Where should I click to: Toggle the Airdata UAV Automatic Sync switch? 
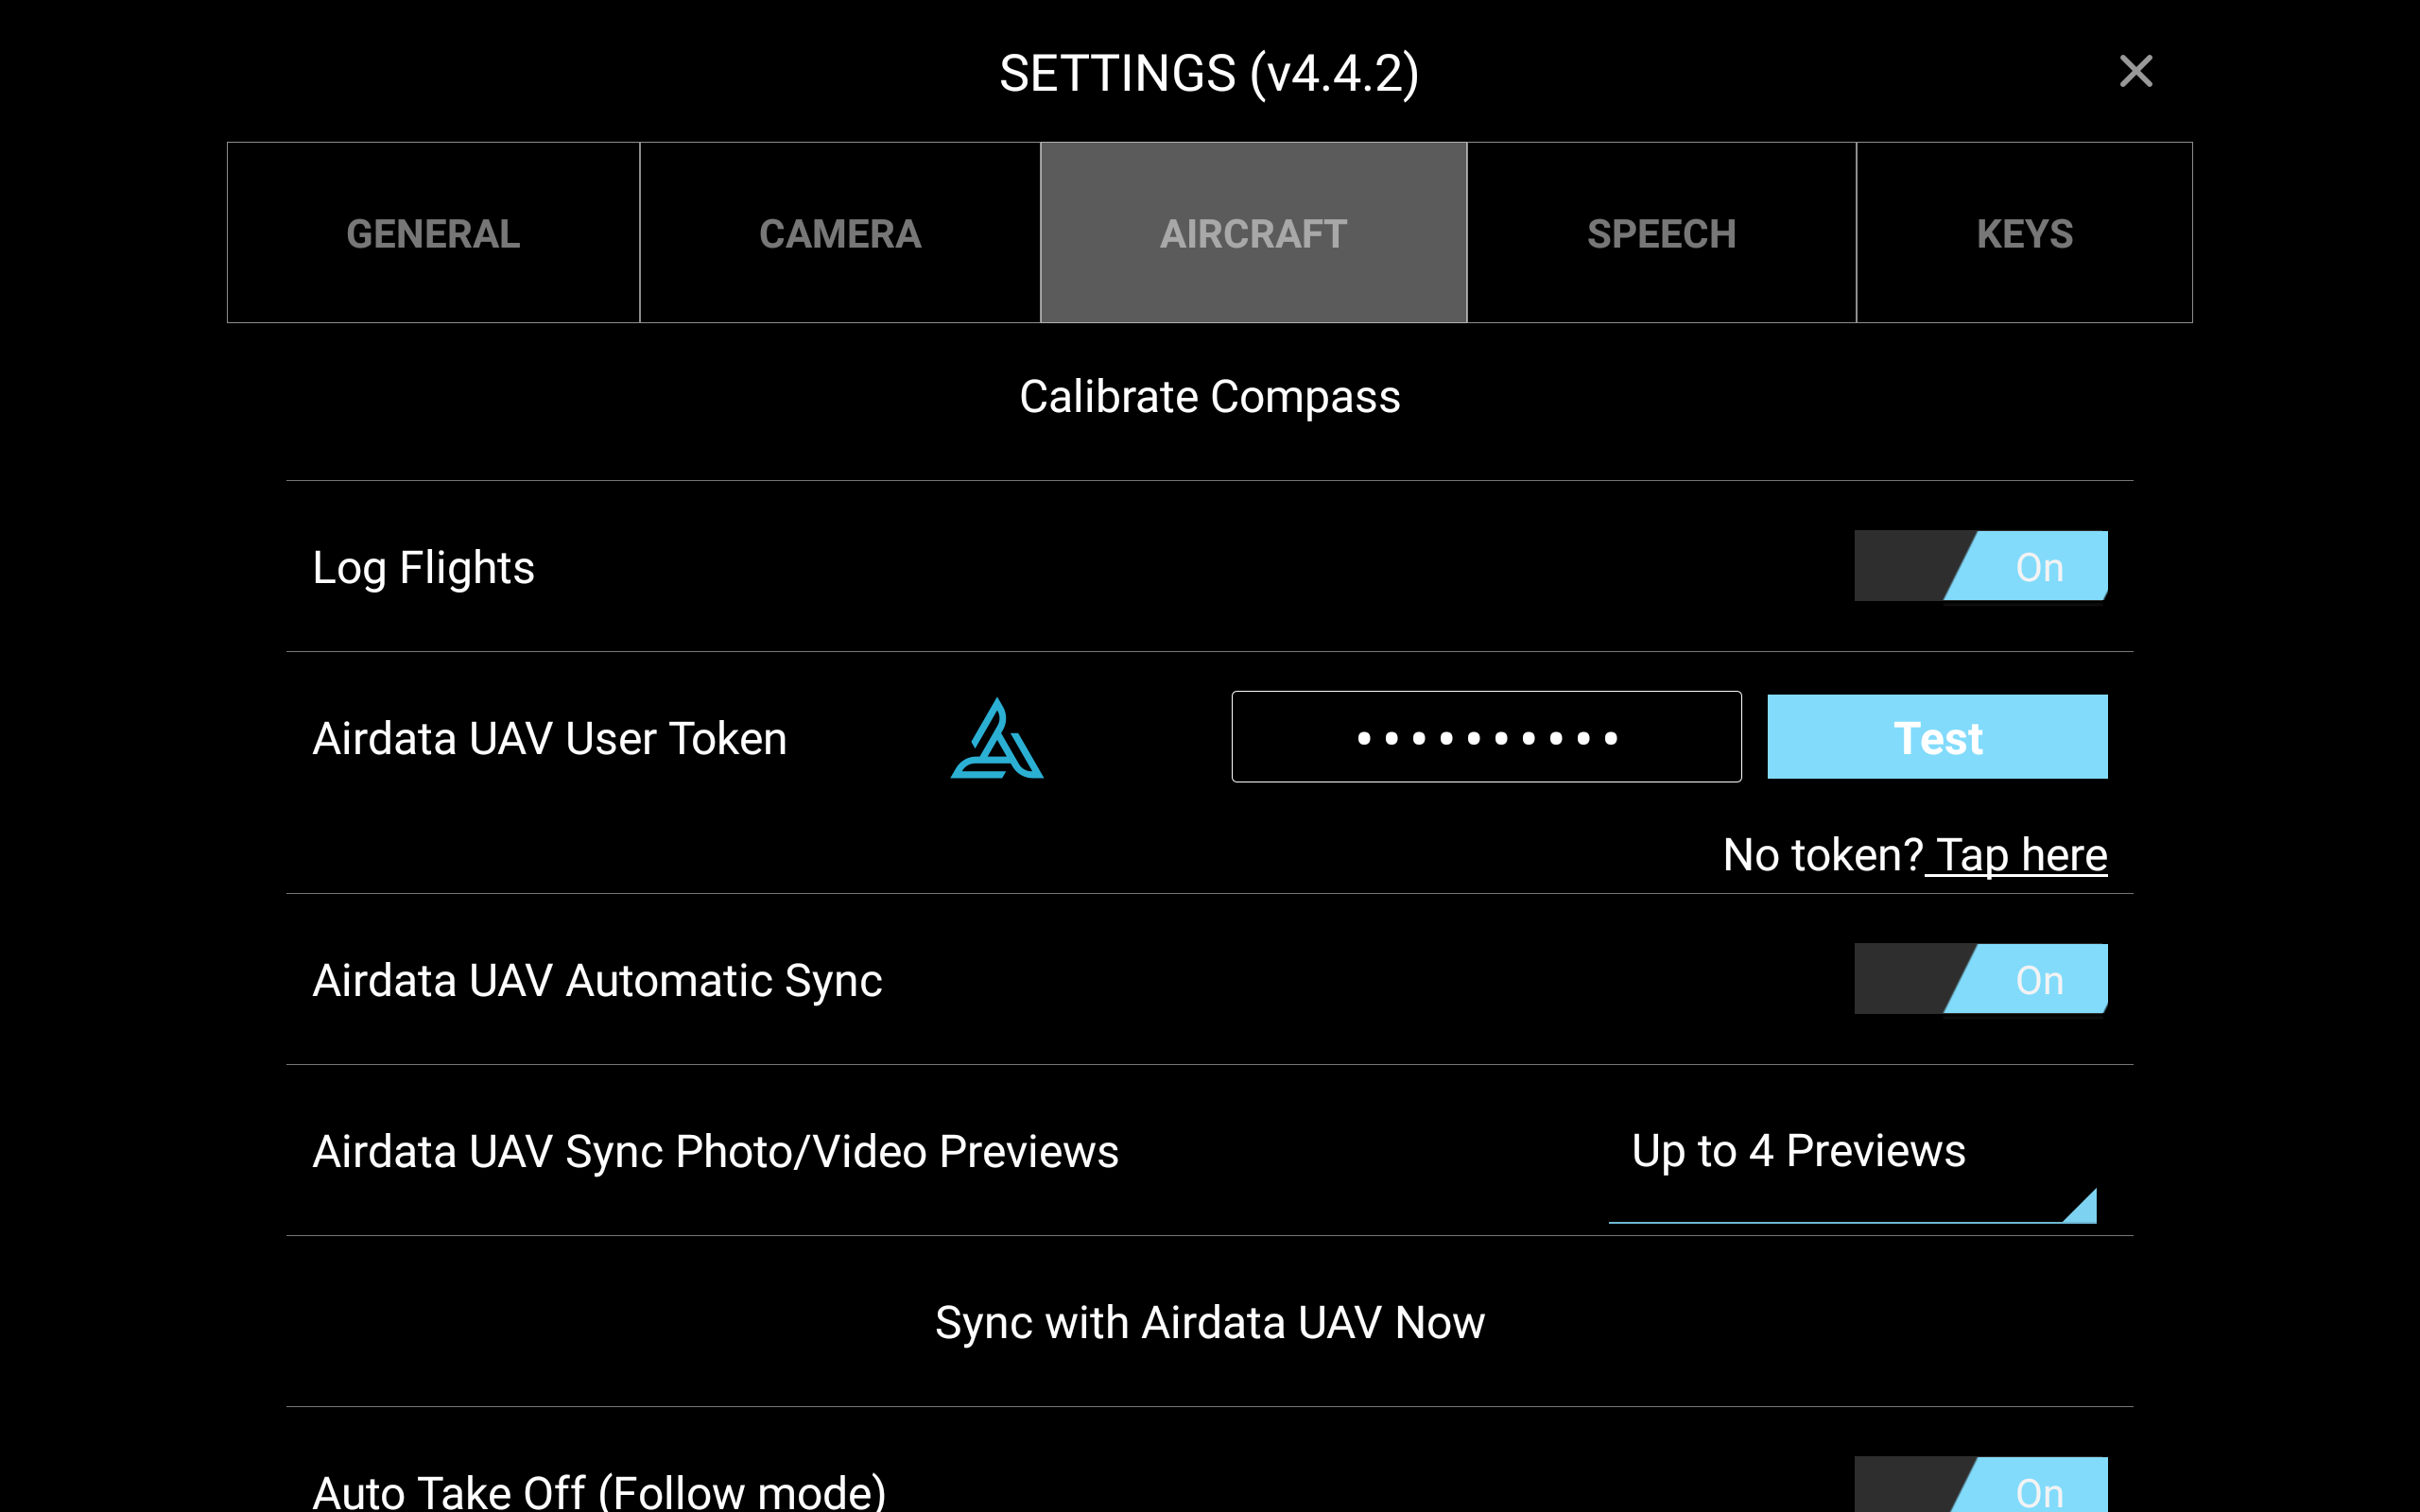(x=1981, y=979)
